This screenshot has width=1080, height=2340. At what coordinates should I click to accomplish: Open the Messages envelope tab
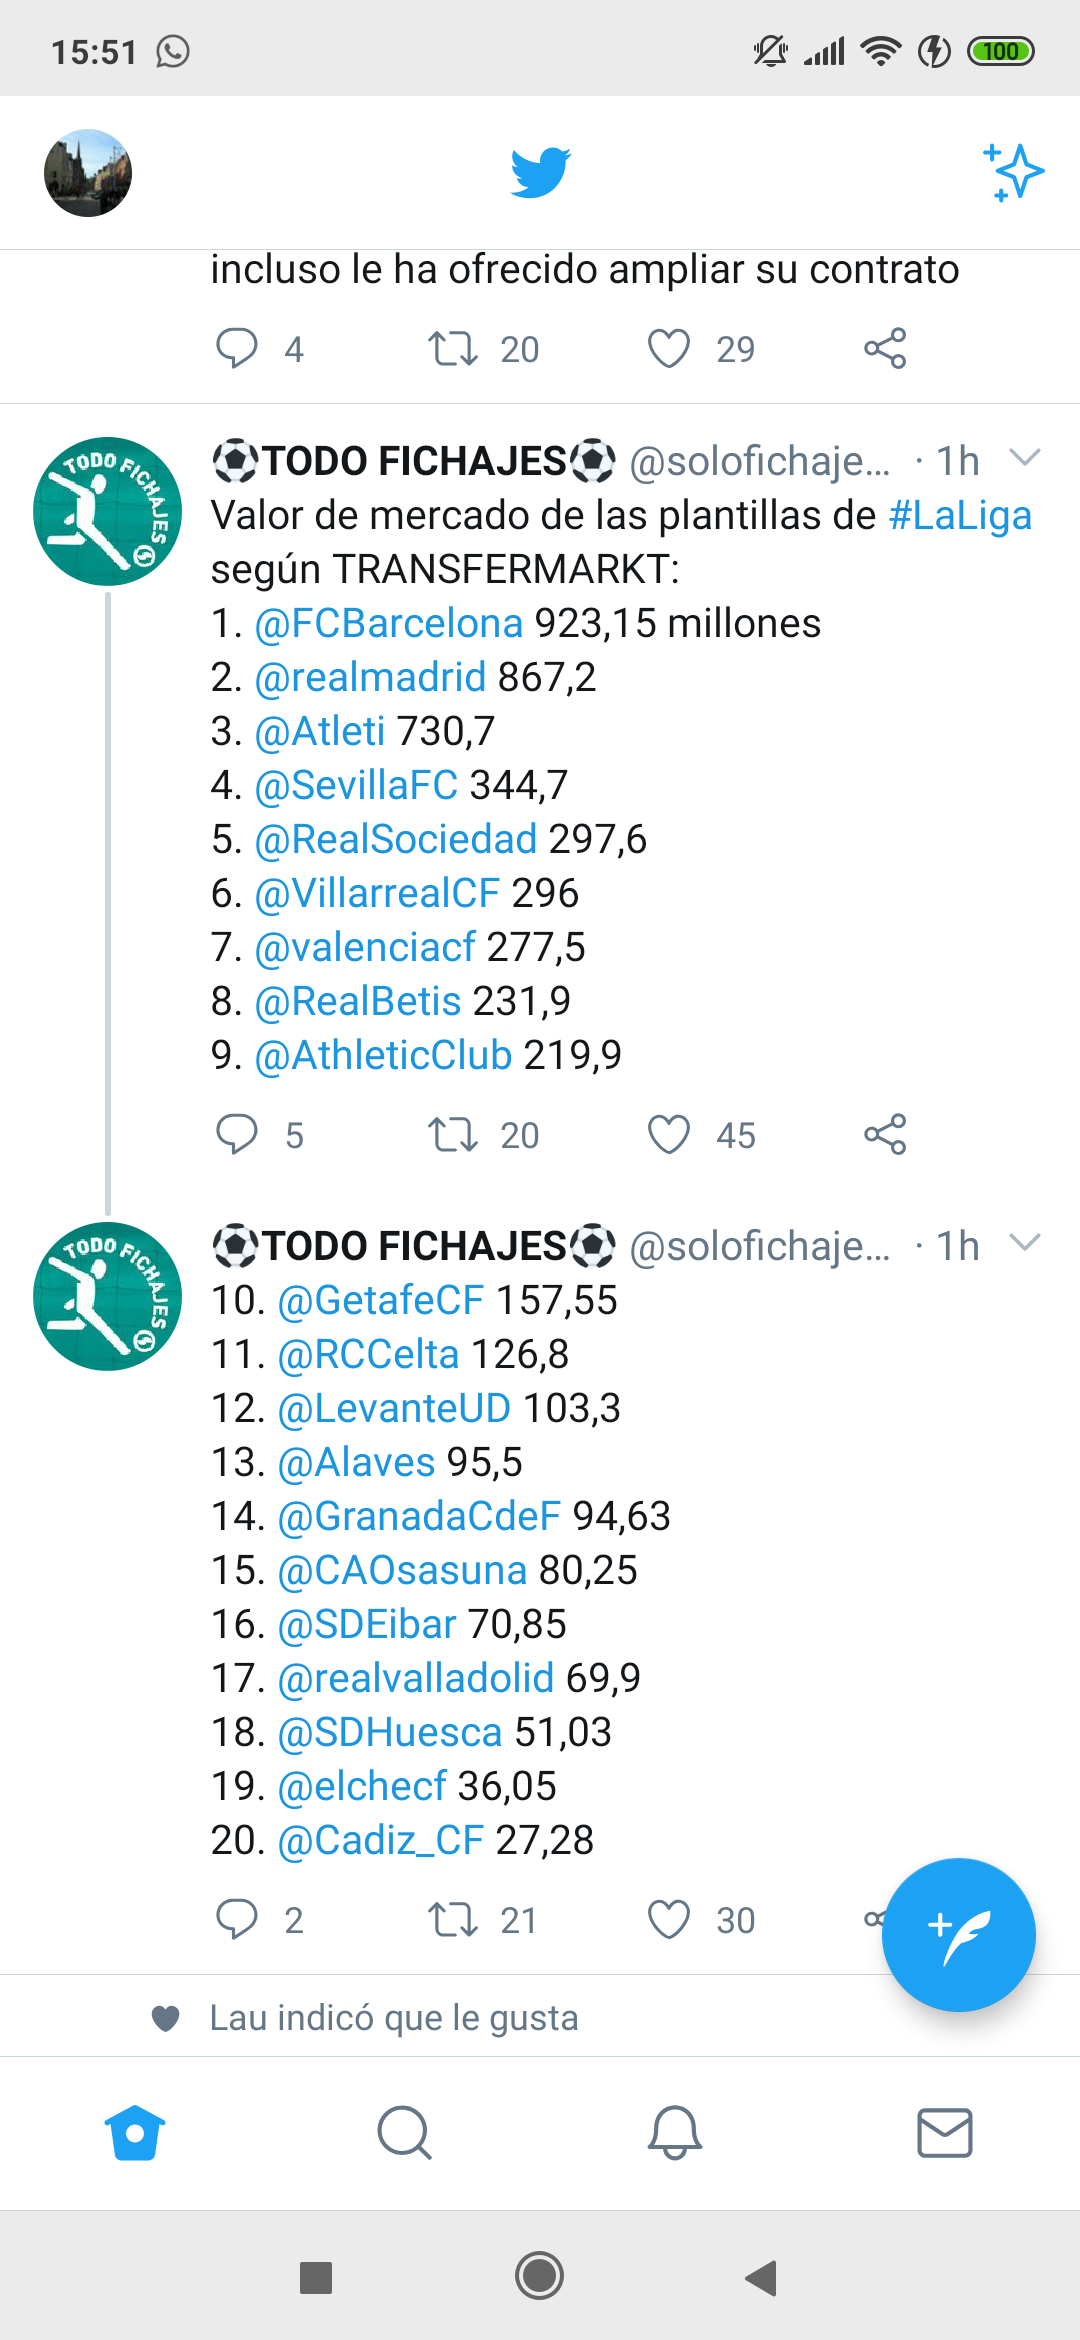[x=945, y=2133]
